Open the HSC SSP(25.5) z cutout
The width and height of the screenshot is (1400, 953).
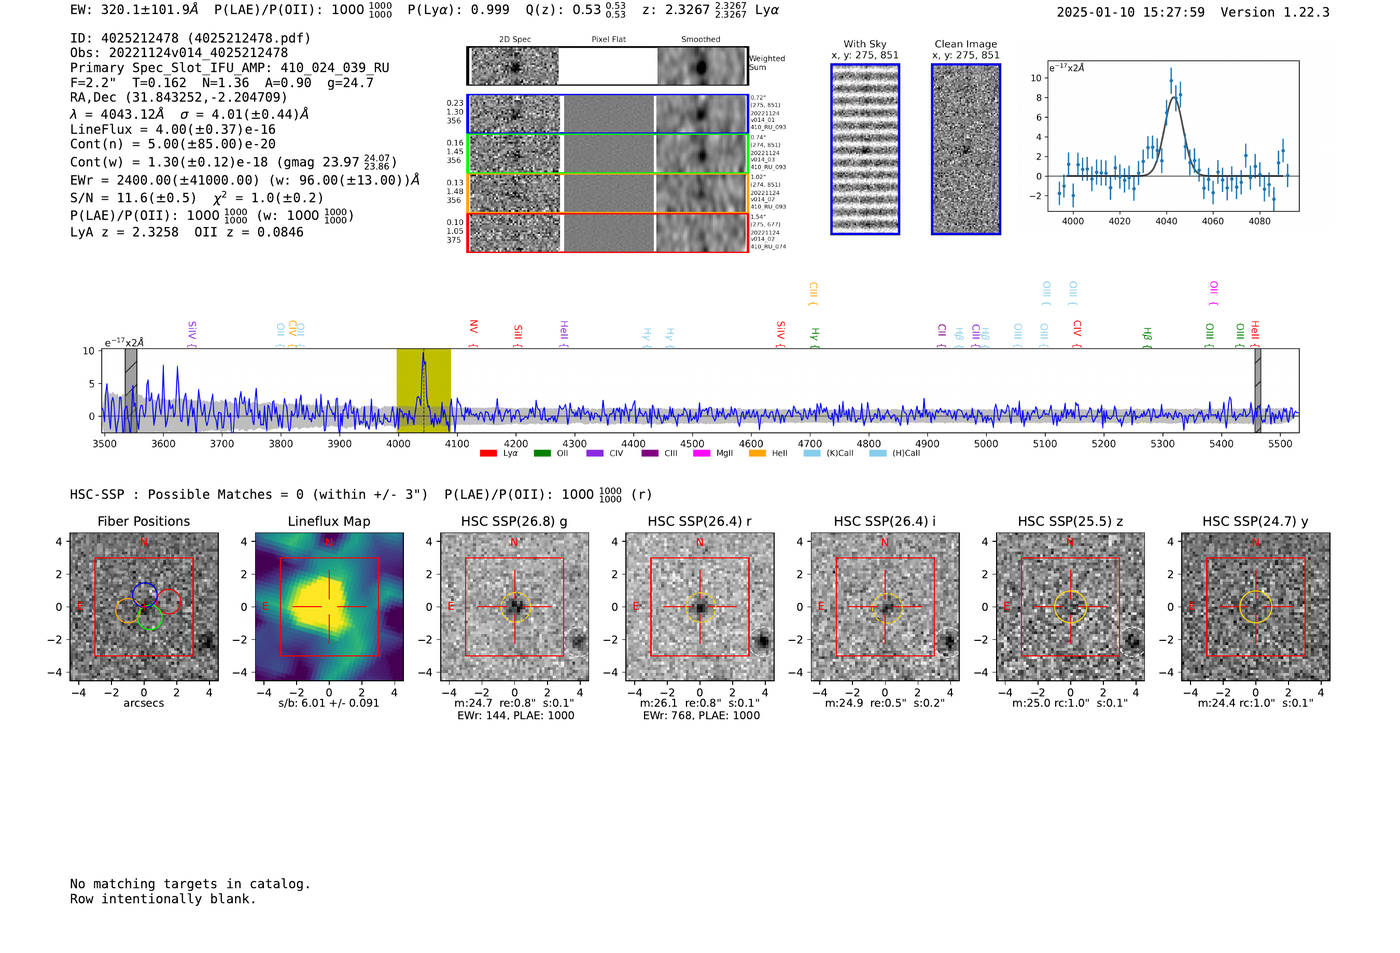pos(1071,607)
